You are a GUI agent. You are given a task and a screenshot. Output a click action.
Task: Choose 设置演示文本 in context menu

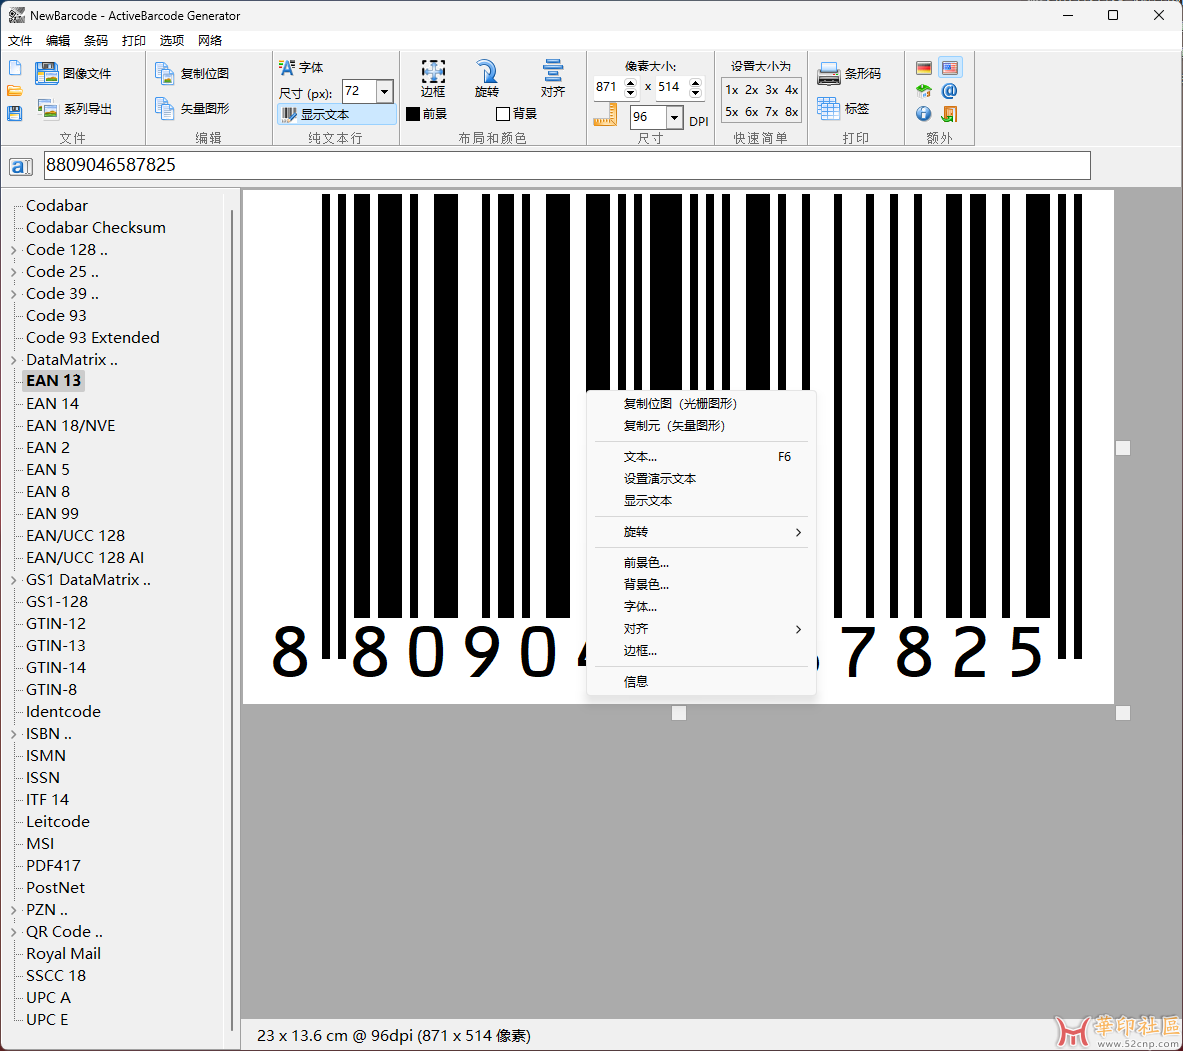click(701, 479)
